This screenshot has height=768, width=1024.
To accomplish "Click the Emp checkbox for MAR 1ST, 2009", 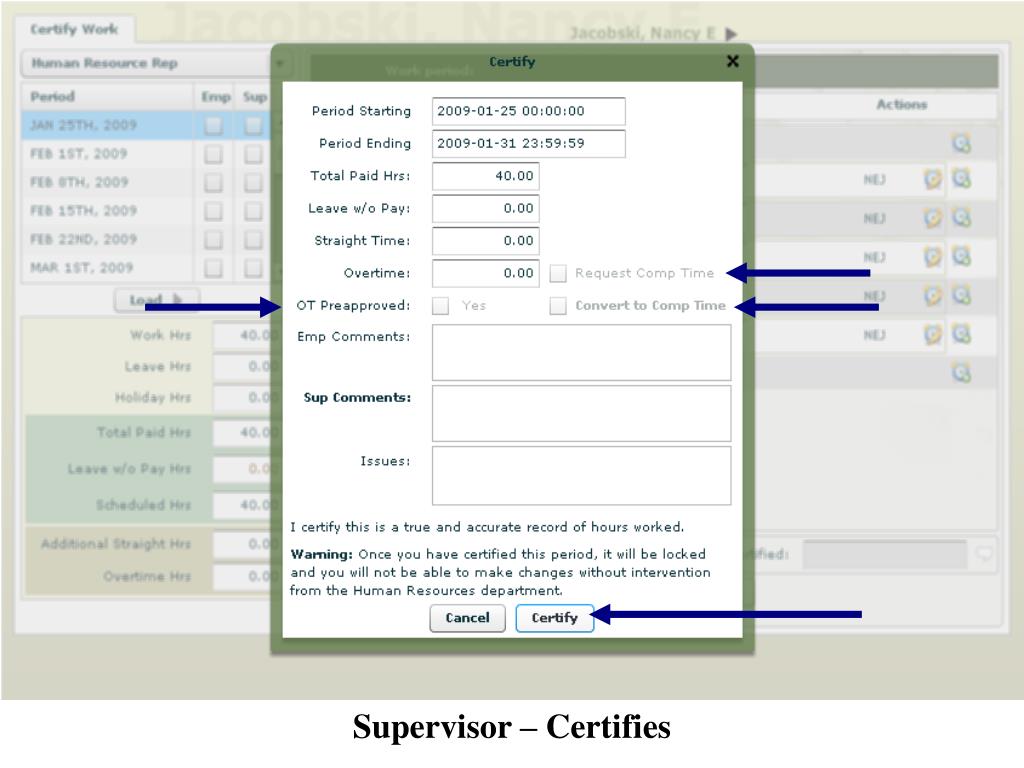I will click(x=213, y=268).
